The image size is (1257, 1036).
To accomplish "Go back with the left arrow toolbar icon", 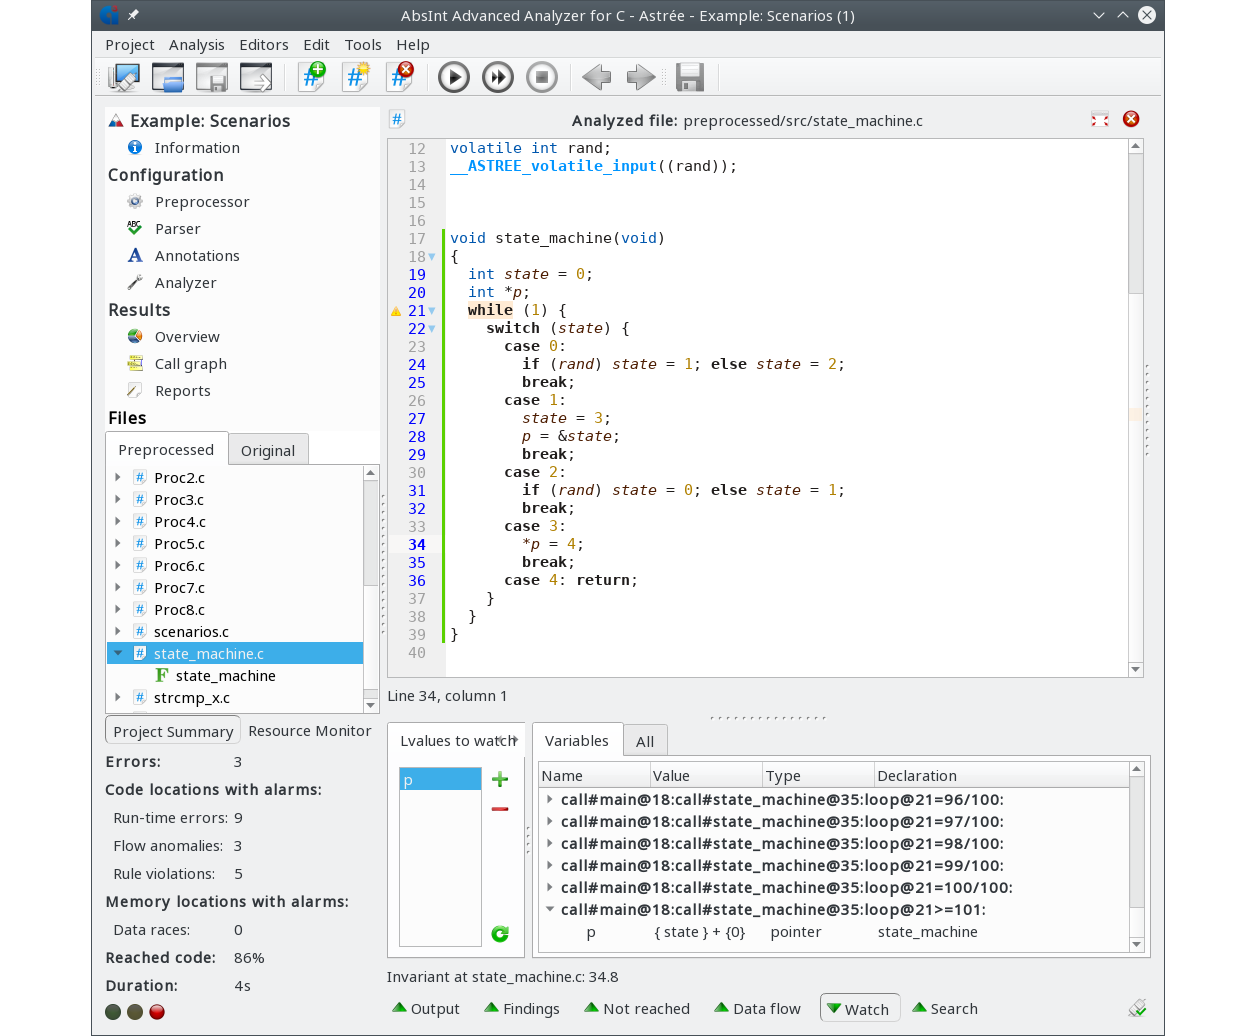I will pos(597,77).
